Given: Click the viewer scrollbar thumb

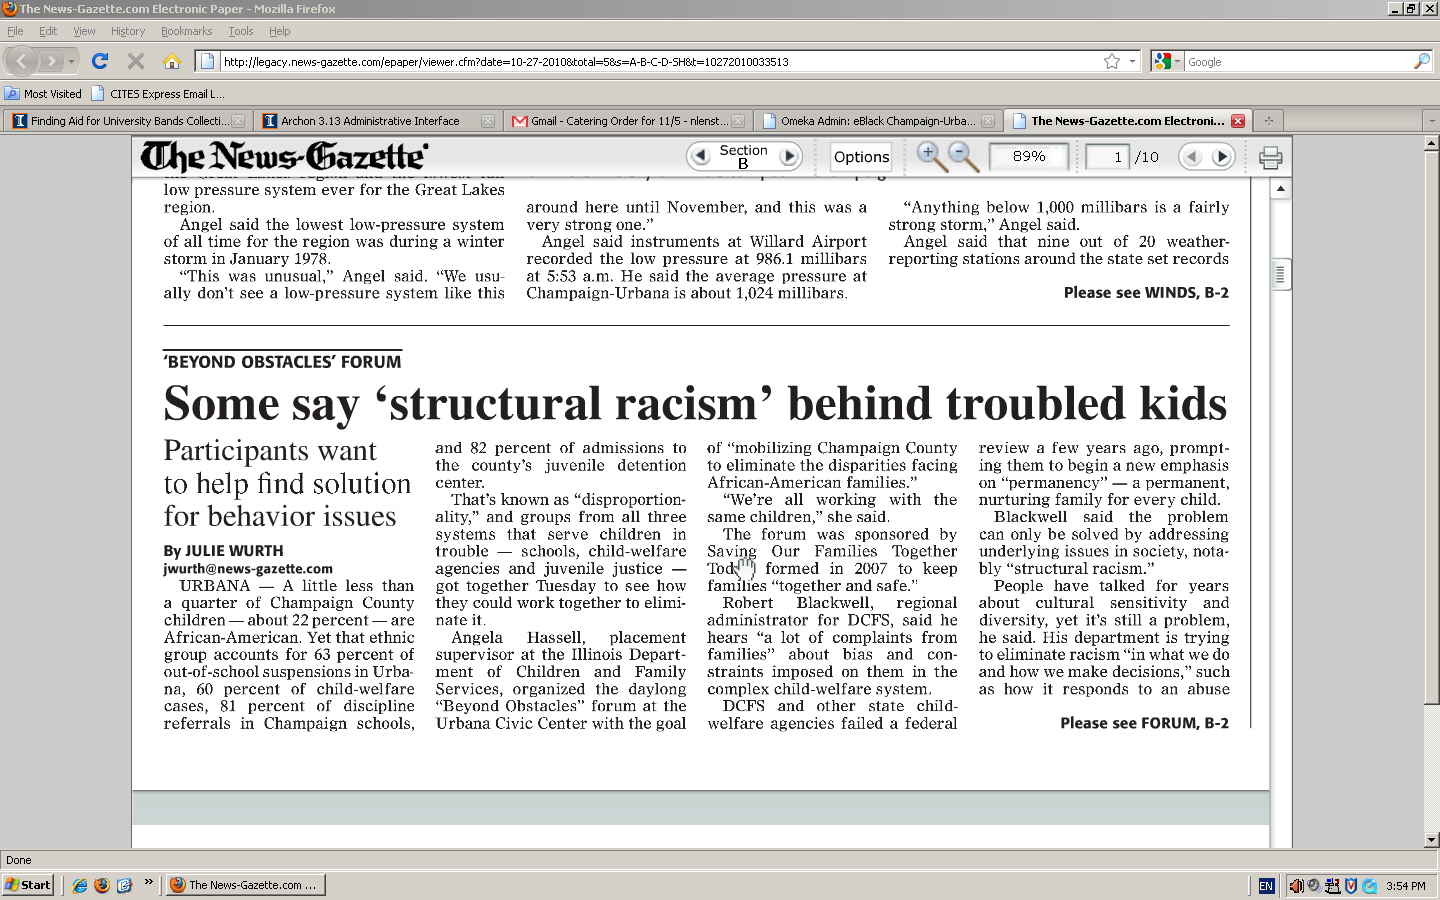Looking at the screenshot, I should (x=1280, y=274).
